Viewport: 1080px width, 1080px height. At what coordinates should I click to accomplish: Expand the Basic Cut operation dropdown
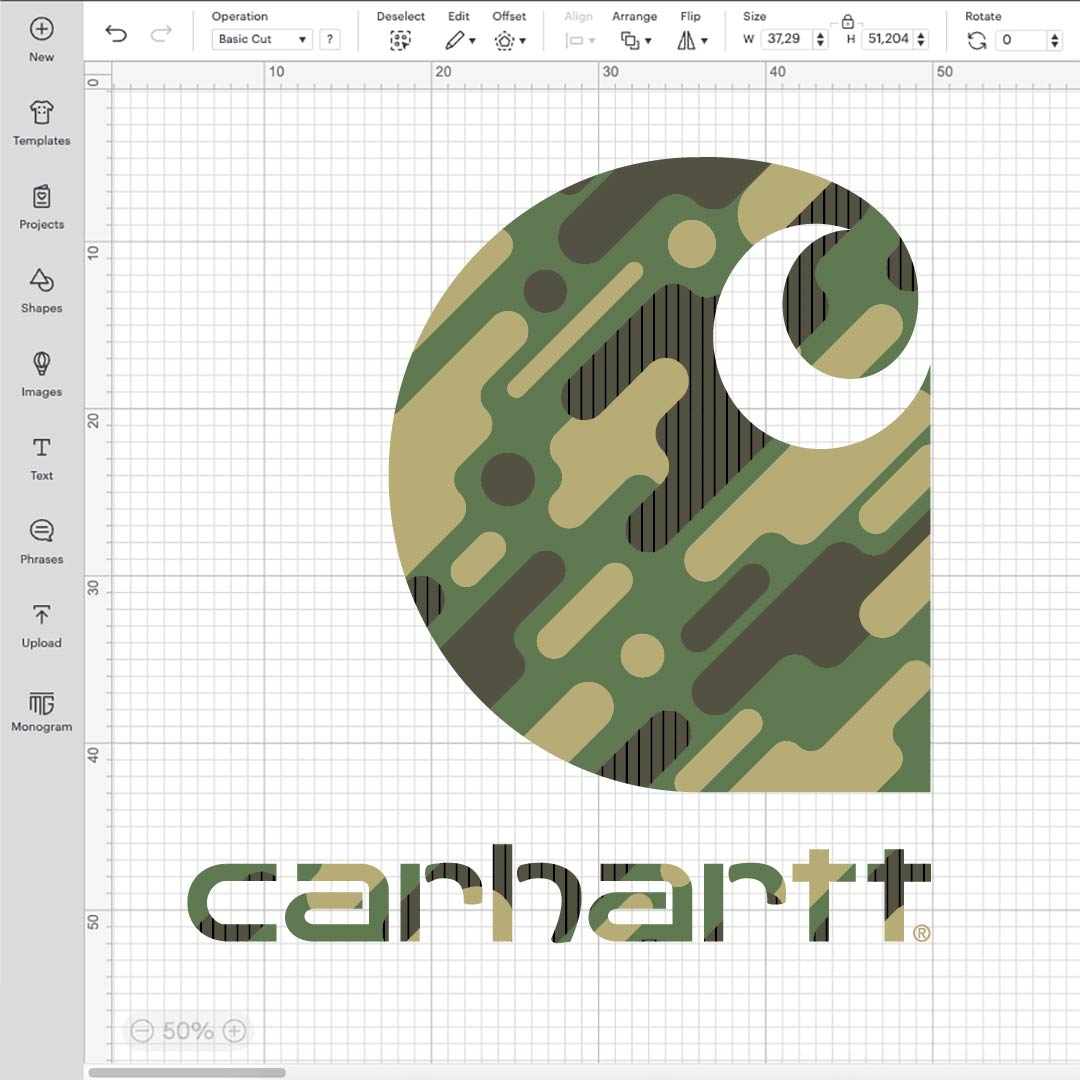coord(262,39)
